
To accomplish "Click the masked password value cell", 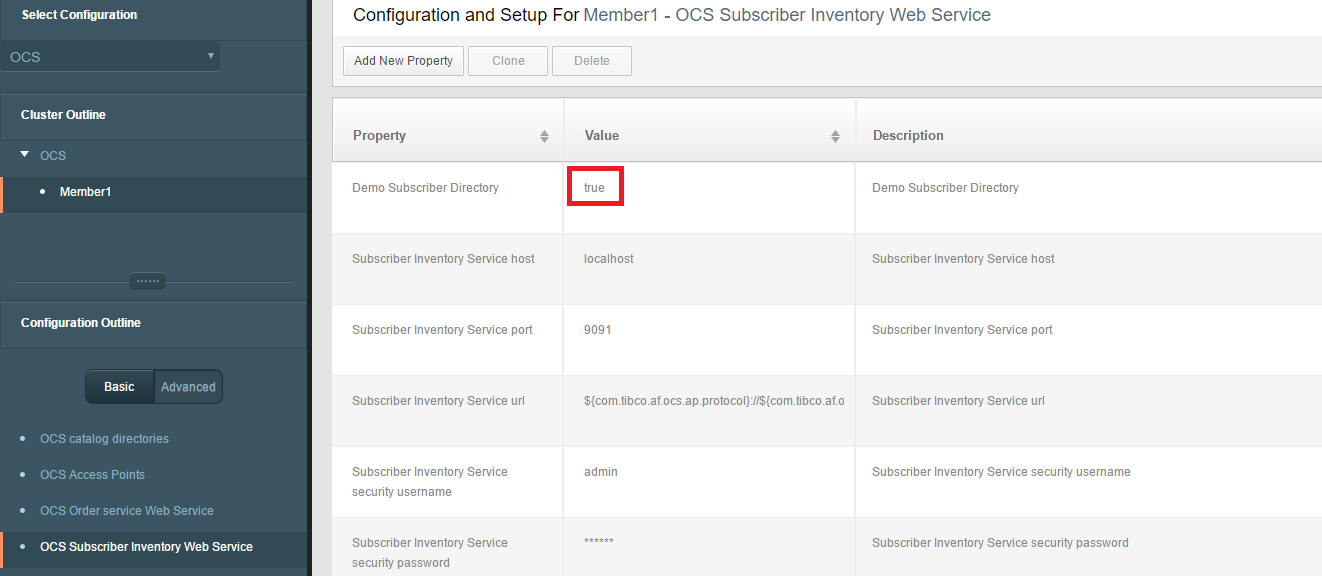I will point(599,543).
